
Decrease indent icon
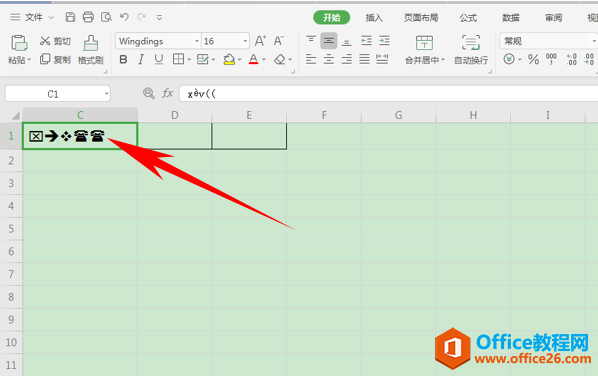click(x=366, y=40)
